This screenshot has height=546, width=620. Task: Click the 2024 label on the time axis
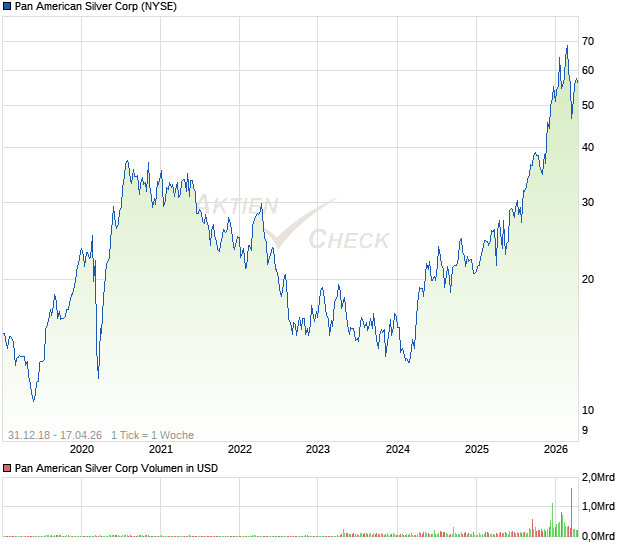(398, 450)
